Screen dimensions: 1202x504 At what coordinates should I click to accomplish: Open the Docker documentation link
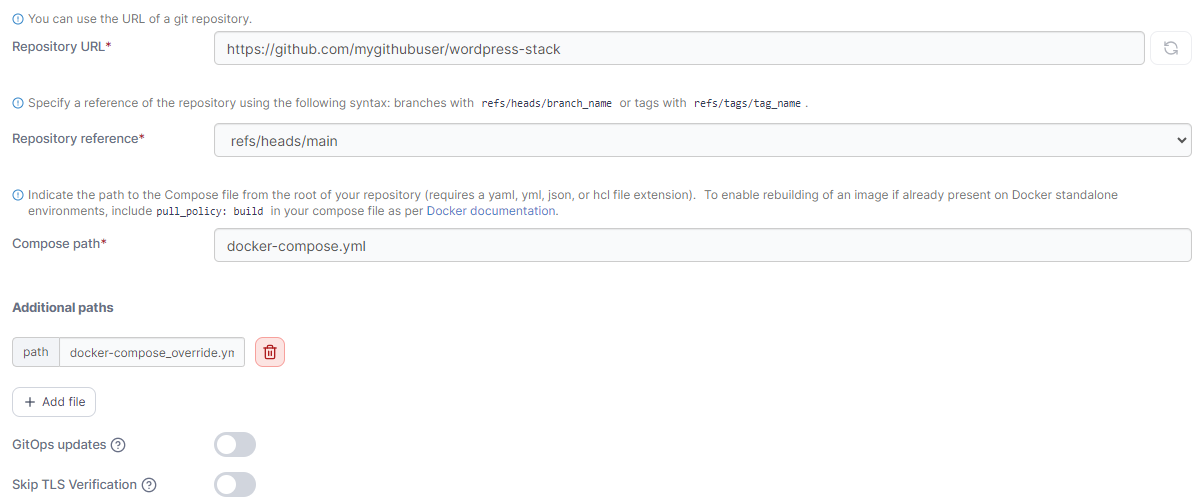(x=490, y=211)
